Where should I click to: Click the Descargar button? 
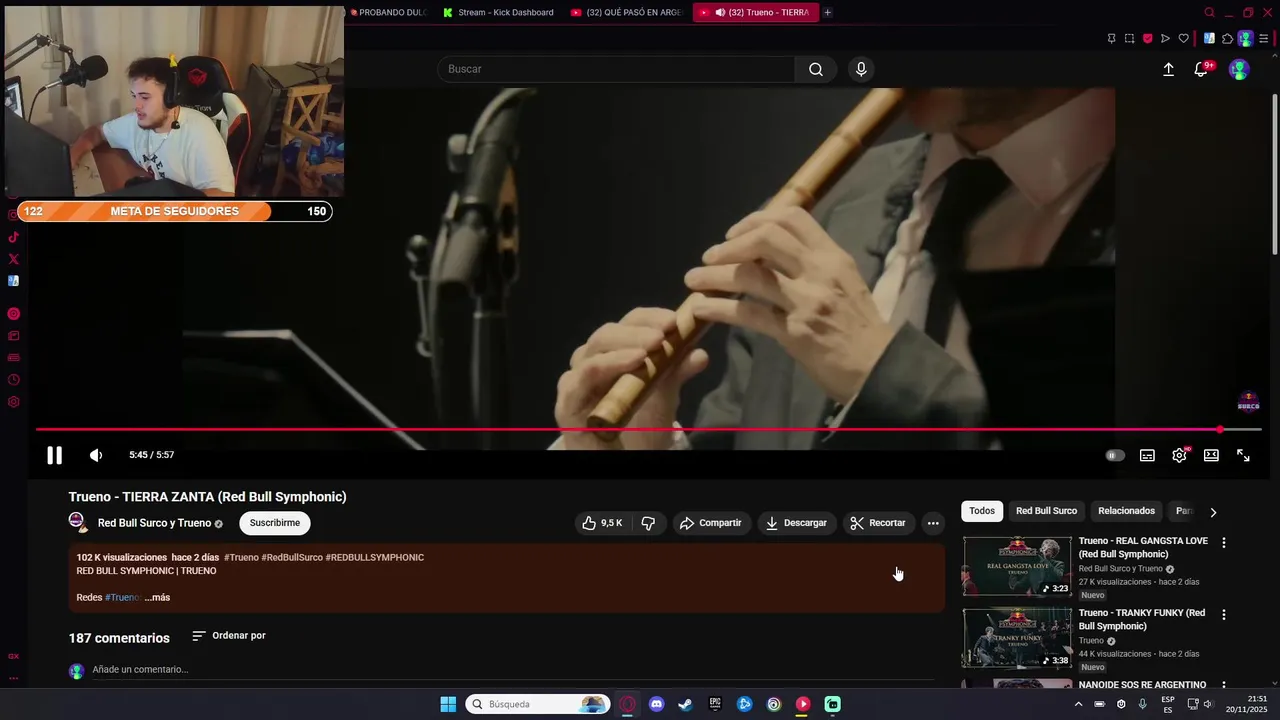click(796, 523)
